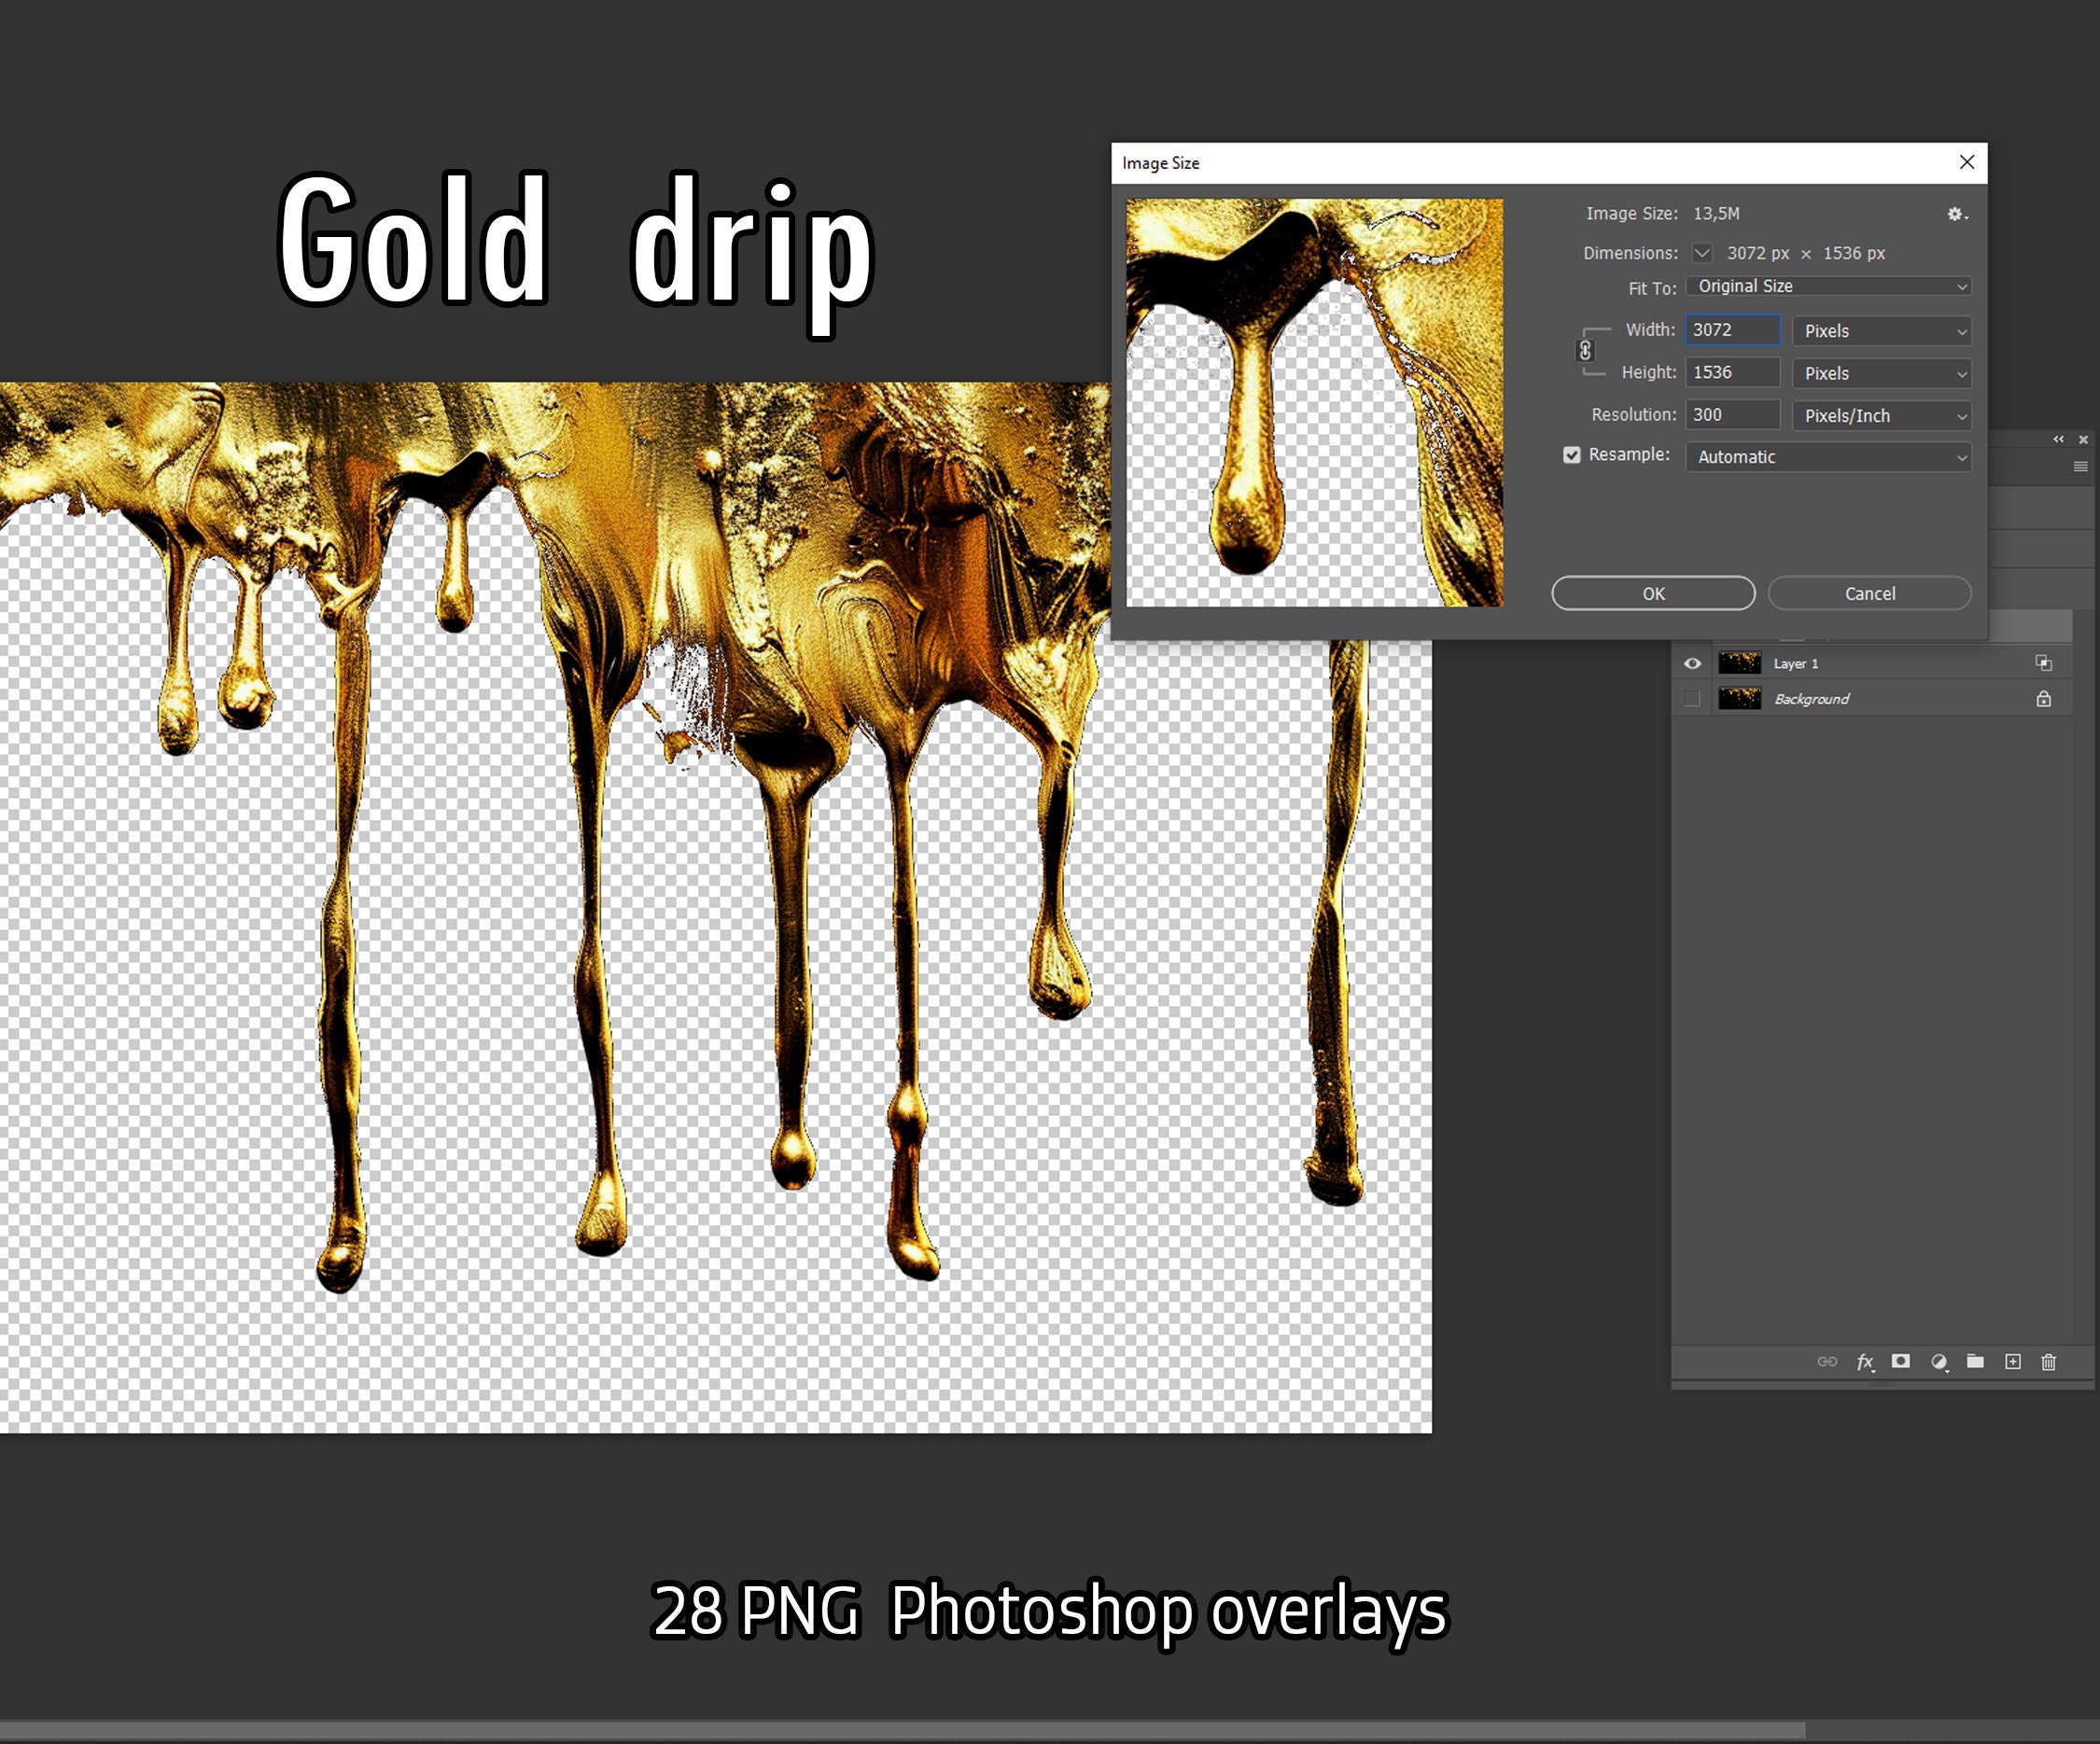The height and width of the screenshot is (1744, 2100).
Task: Click the delete layer trash icon
Action: tap(2049, 1362)
